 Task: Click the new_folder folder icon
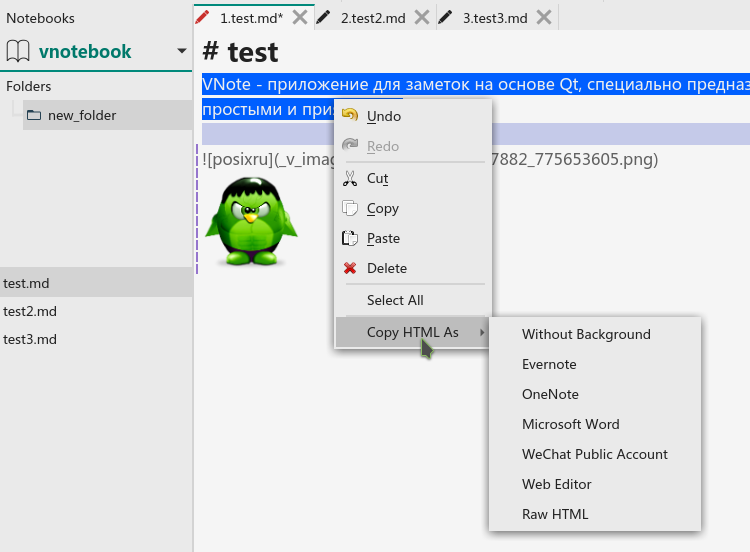point(34,115)
